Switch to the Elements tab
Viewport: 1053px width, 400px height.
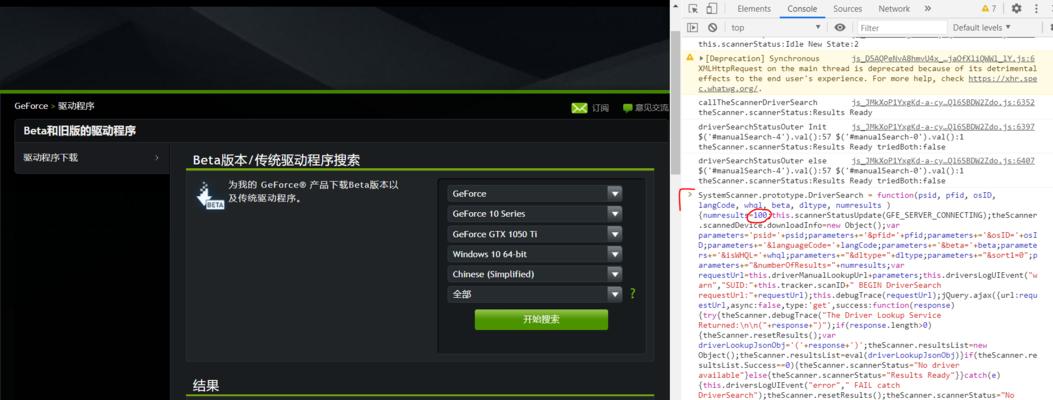(753, 9)
